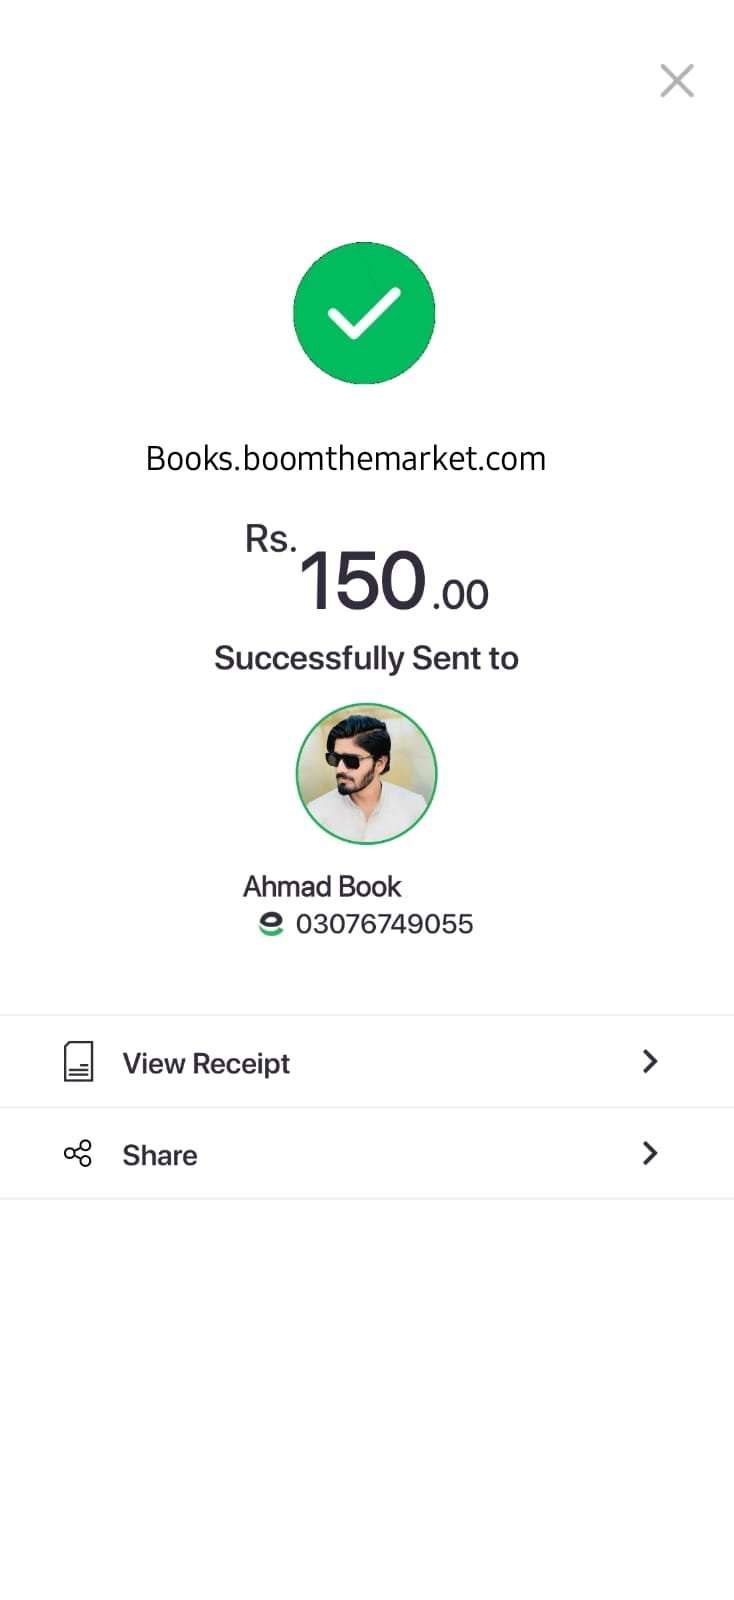Click blank space inside Share row
This screenshot has height=1600, width=734.
point(420,1154)
